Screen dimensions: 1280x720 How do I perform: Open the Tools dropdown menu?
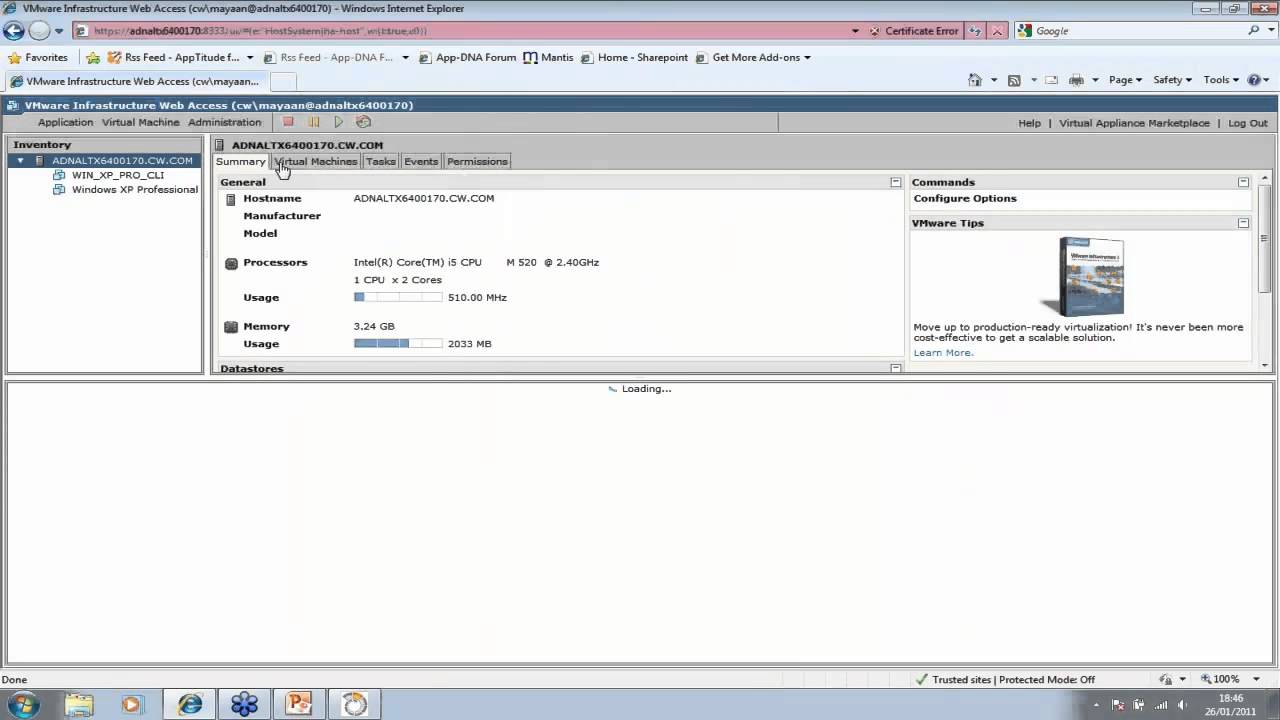(1221, 80)
